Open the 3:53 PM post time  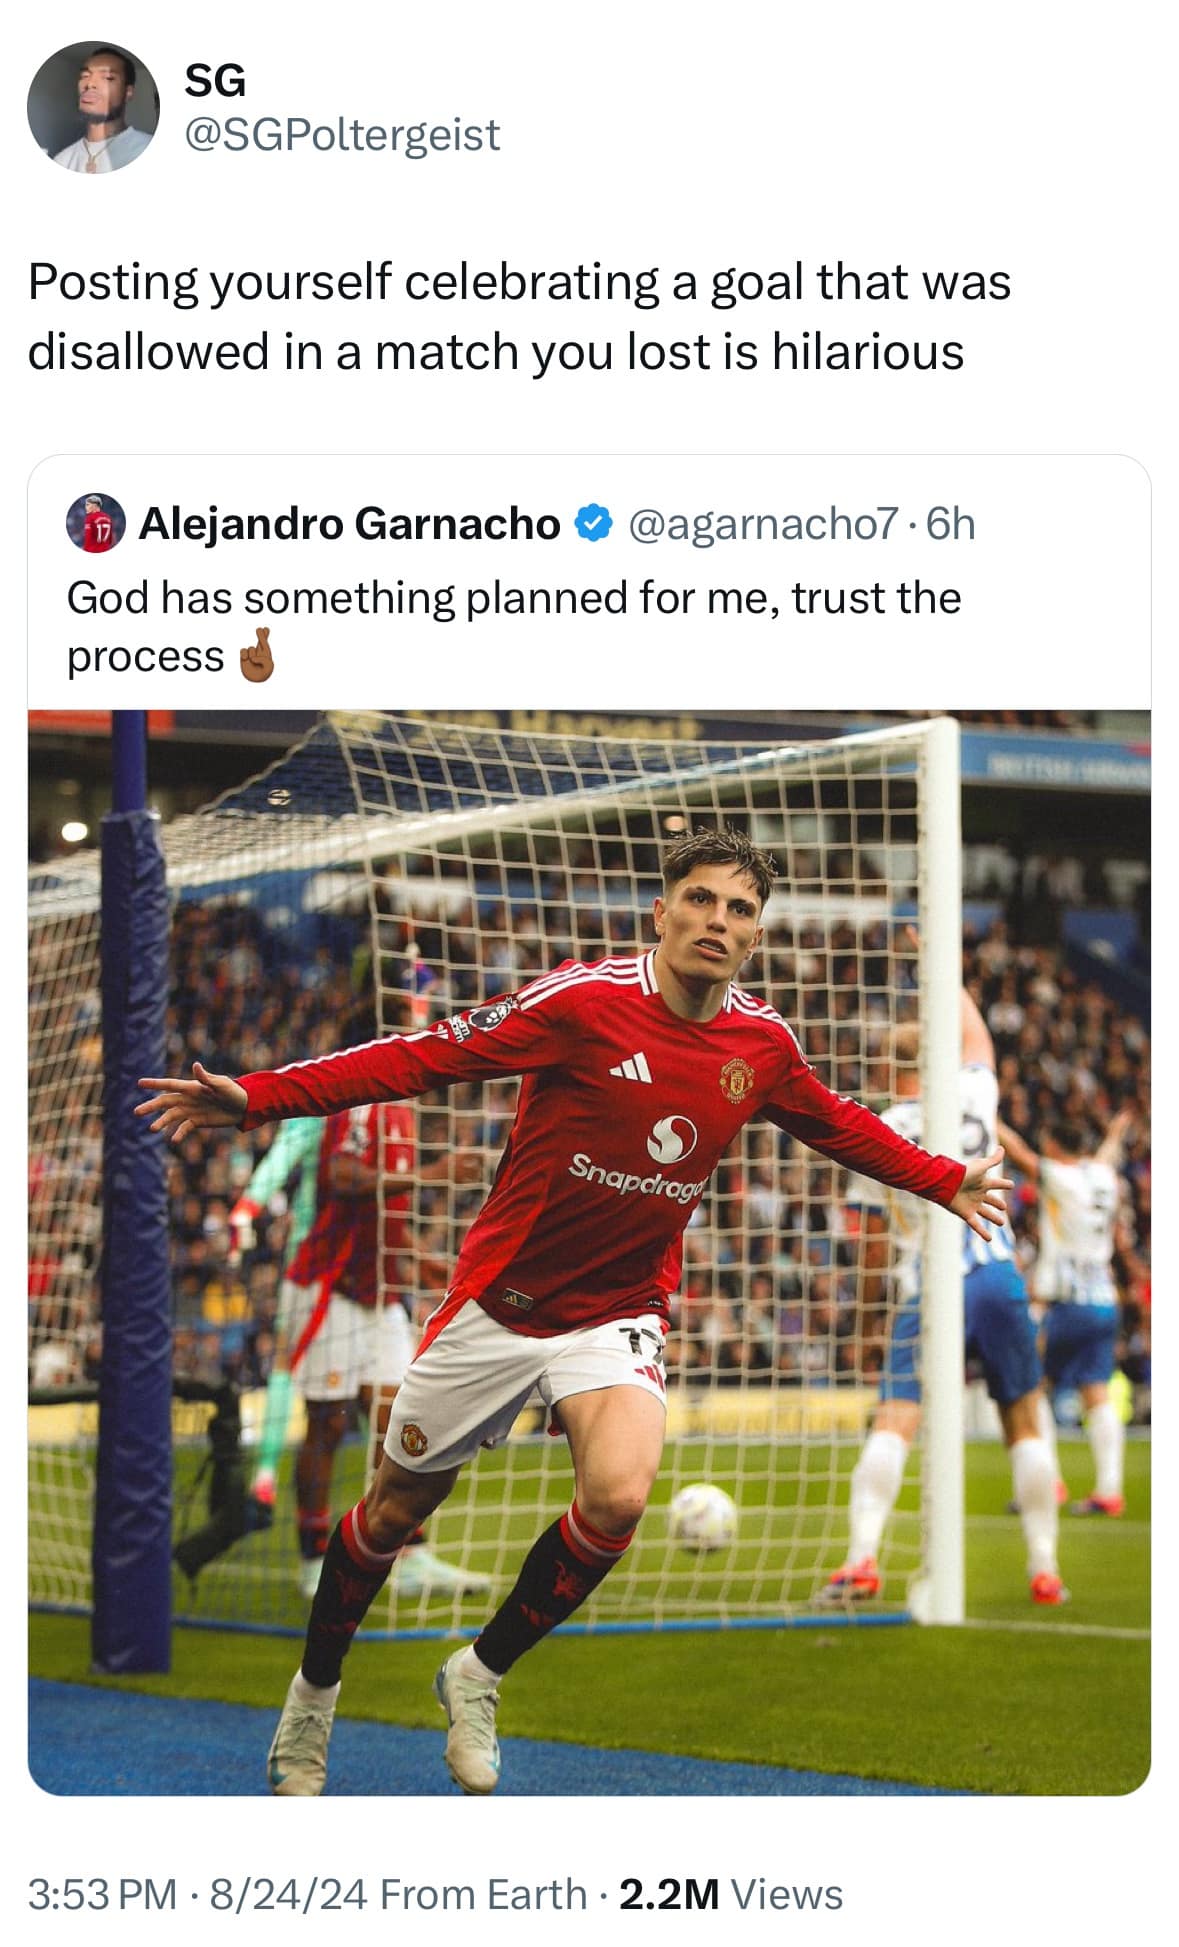(x=101, y=1894)
